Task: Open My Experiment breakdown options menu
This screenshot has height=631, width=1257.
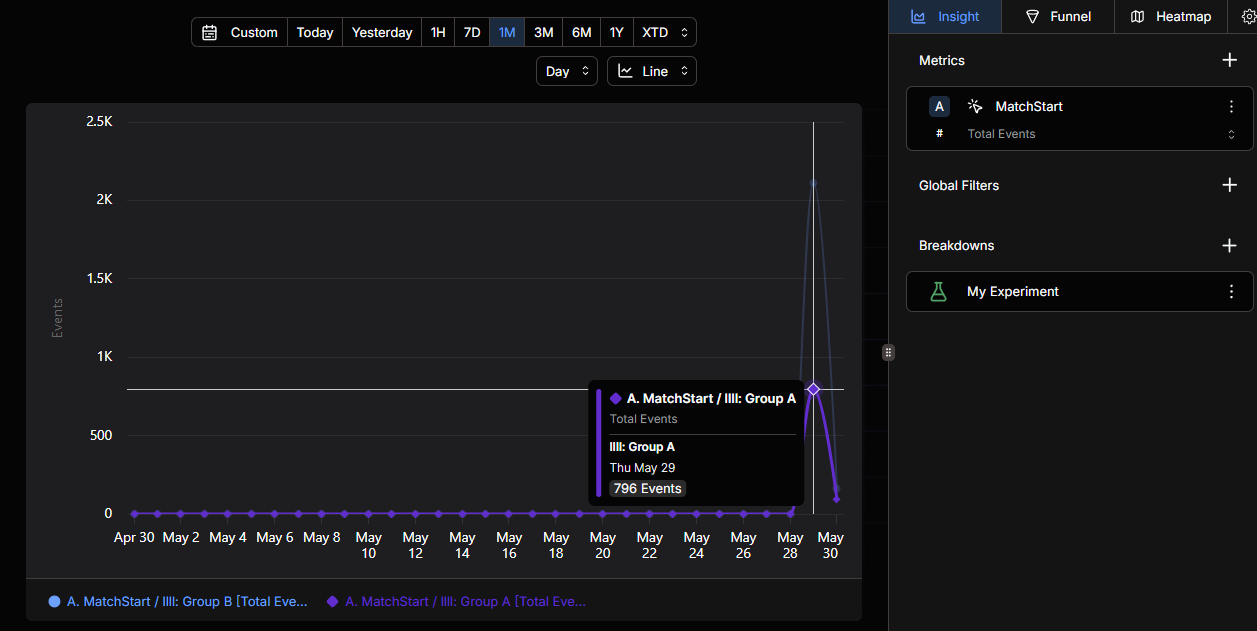Action: tap(1232, 291)
